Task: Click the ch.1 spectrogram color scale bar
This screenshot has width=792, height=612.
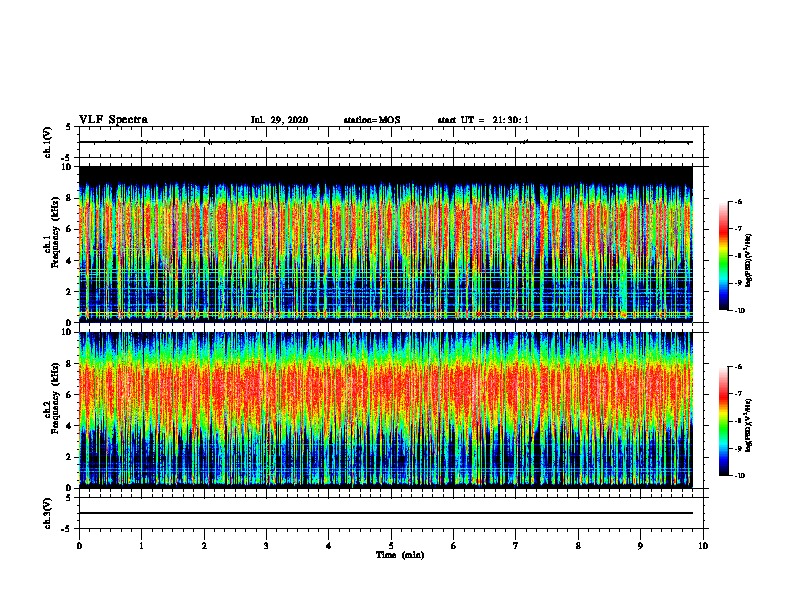Action: tap(723, 256)
